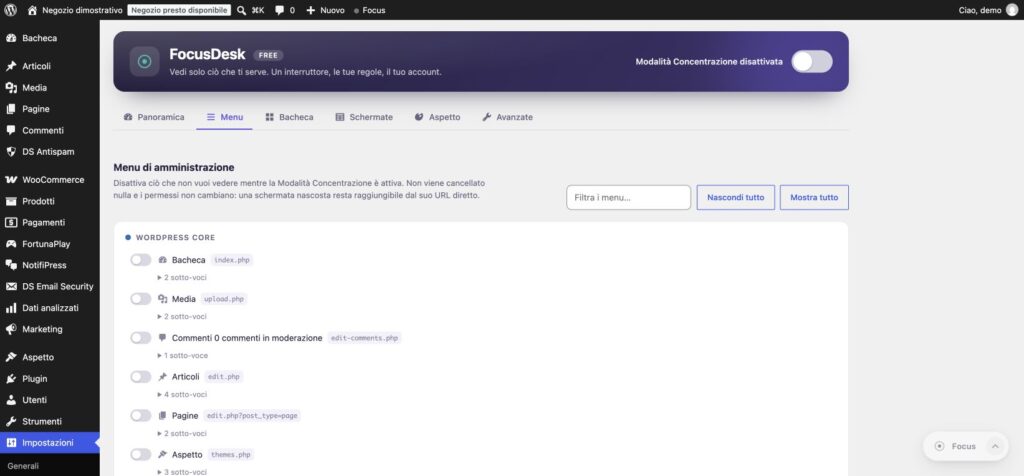This screenshot has height=476, width=1024.
Task: Expand 2 sotto-voci under Bacheca
Action: (x=182, y=278)
